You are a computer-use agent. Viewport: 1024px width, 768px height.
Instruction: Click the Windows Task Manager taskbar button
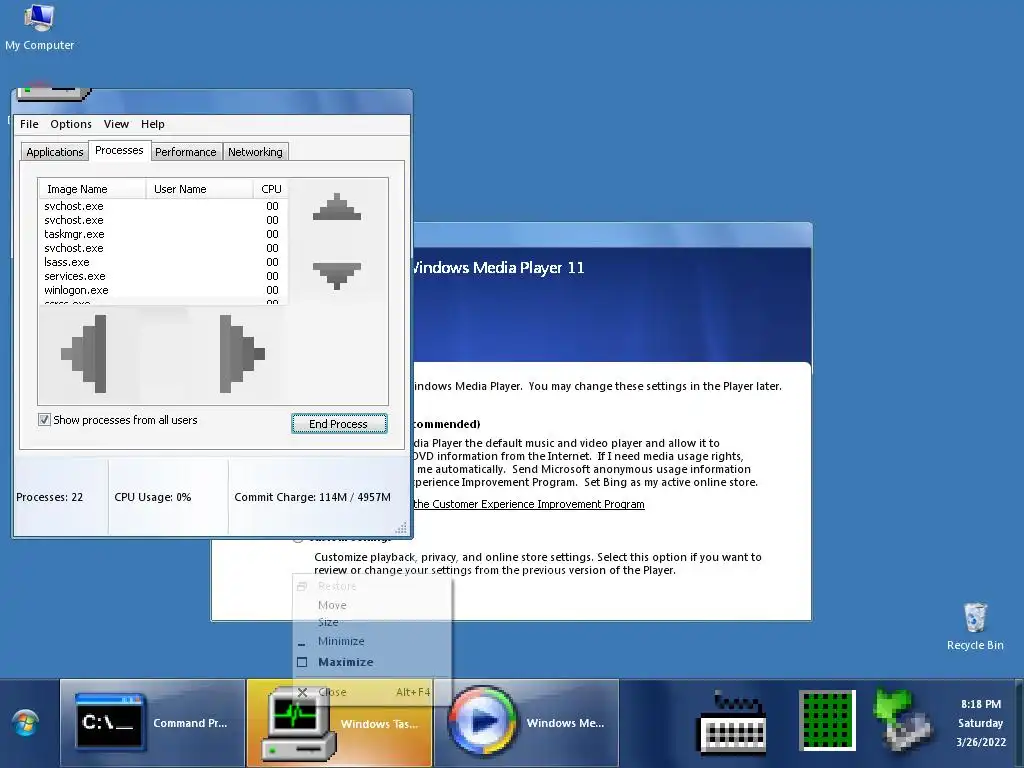(339, 723)
